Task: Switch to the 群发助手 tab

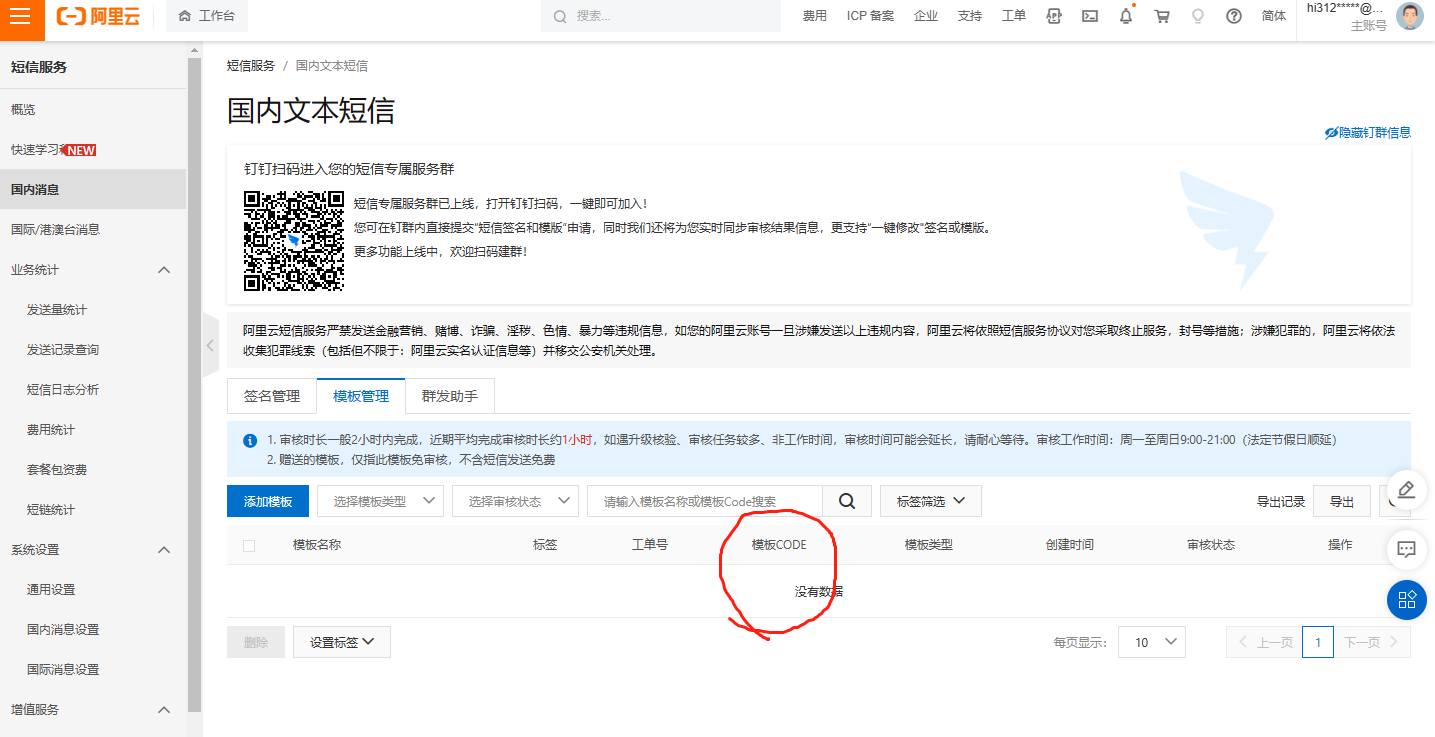Action: [450, 396]
